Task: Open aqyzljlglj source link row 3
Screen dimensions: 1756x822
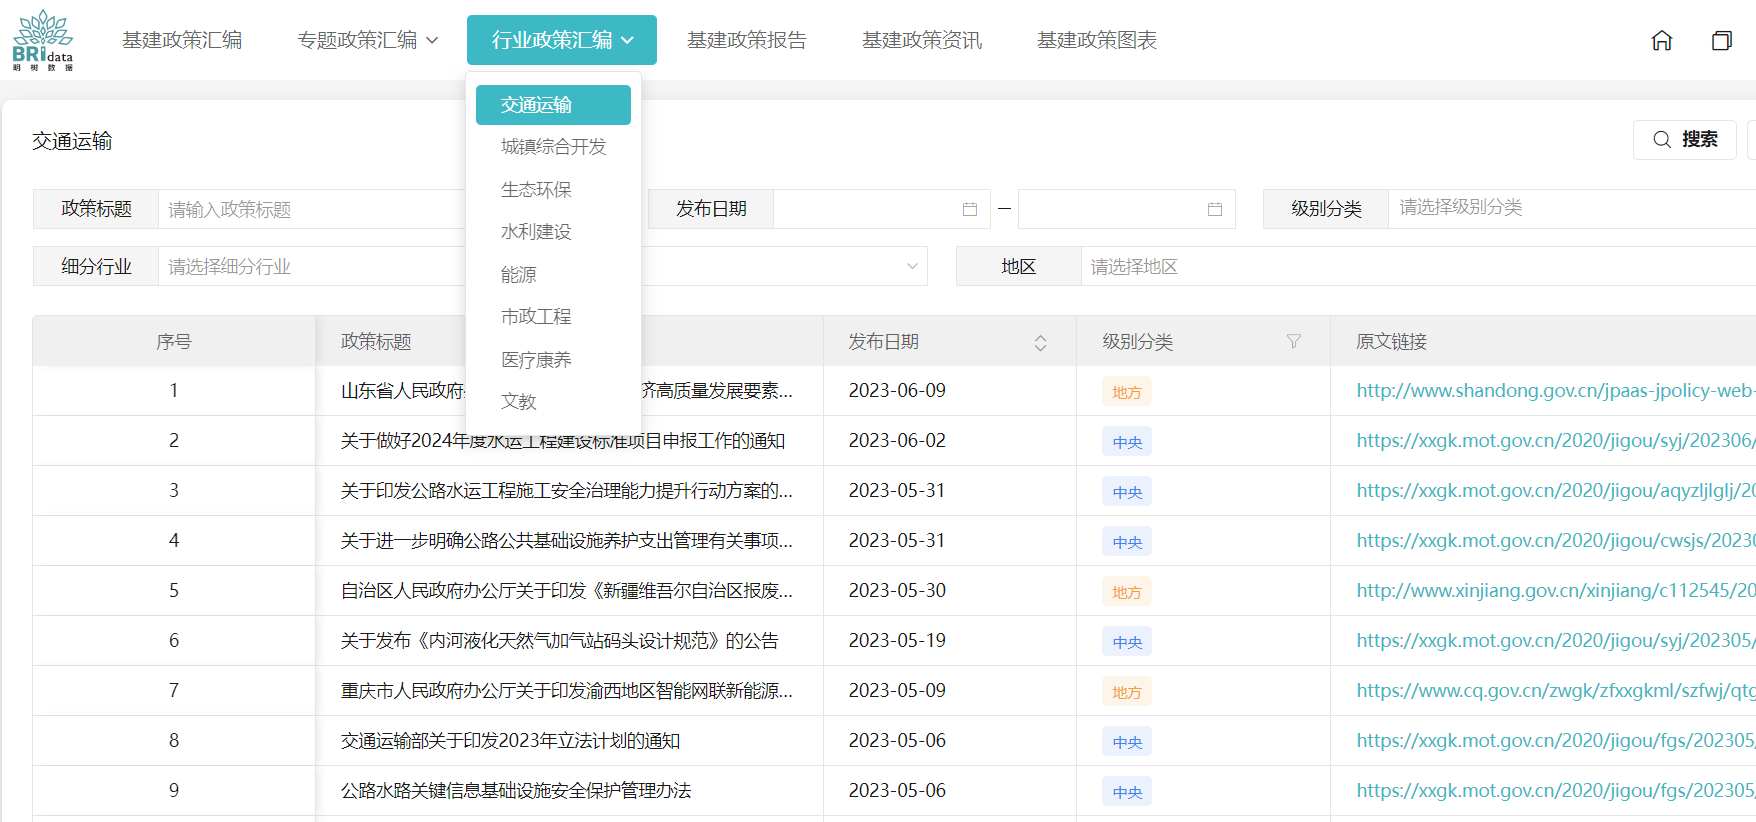Action: coord(1556,491)
